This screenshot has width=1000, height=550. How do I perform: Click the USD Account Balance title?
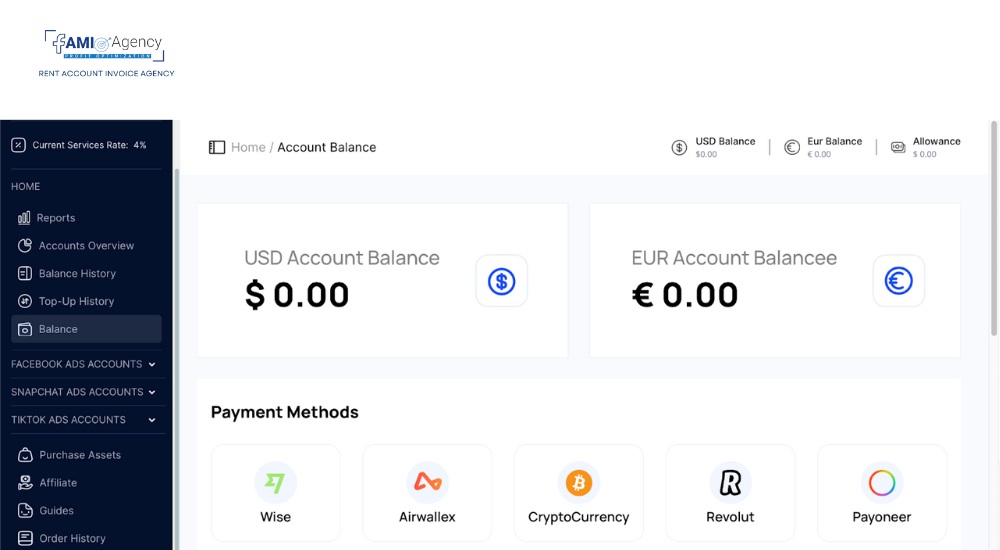tap(342, 258)
